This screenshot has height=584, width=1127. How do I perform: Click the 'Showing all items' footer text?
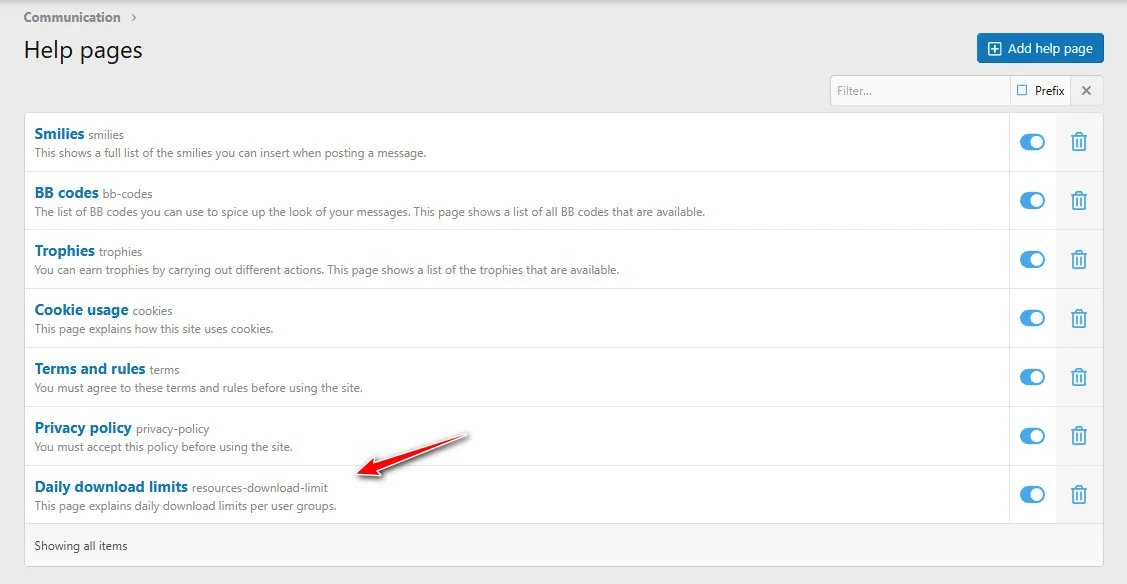[80, 546]
